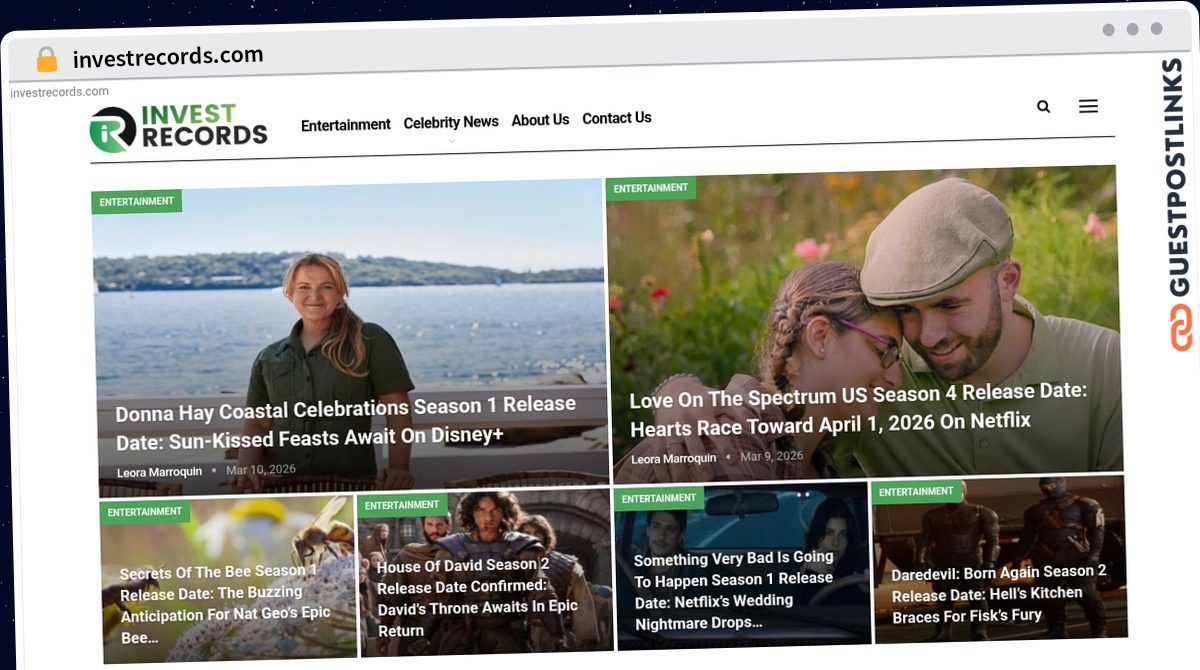Click the Mar 10, 2026 date
Viewport: 1200px width, 670px height.
261,470
